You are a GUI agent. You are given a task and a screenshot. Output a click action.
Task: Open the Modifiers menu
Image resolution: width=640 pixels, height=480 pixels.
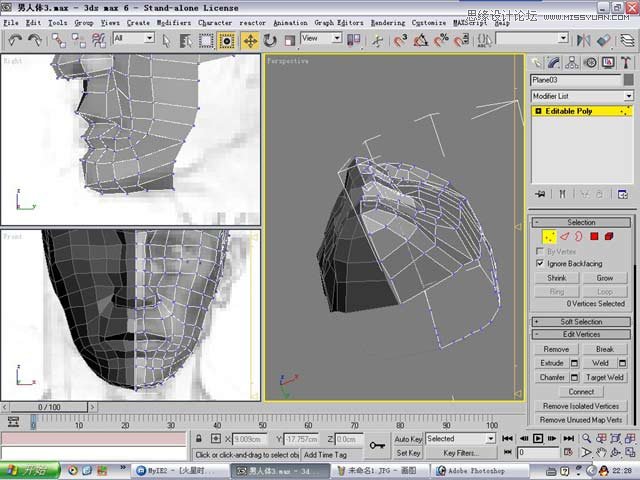click(x=173, y=23)
